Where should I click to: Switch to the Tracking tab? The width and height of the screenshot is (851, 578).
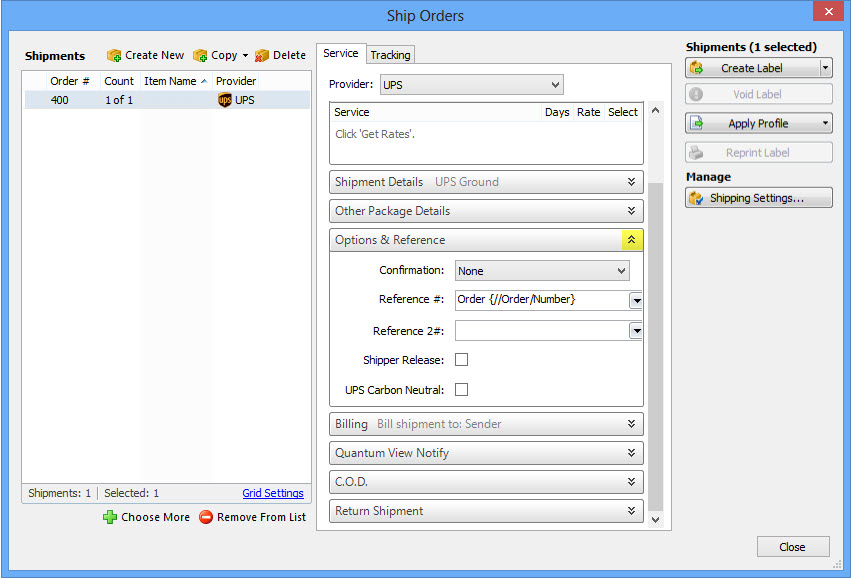pyautogui.click(x=390, y=55)
